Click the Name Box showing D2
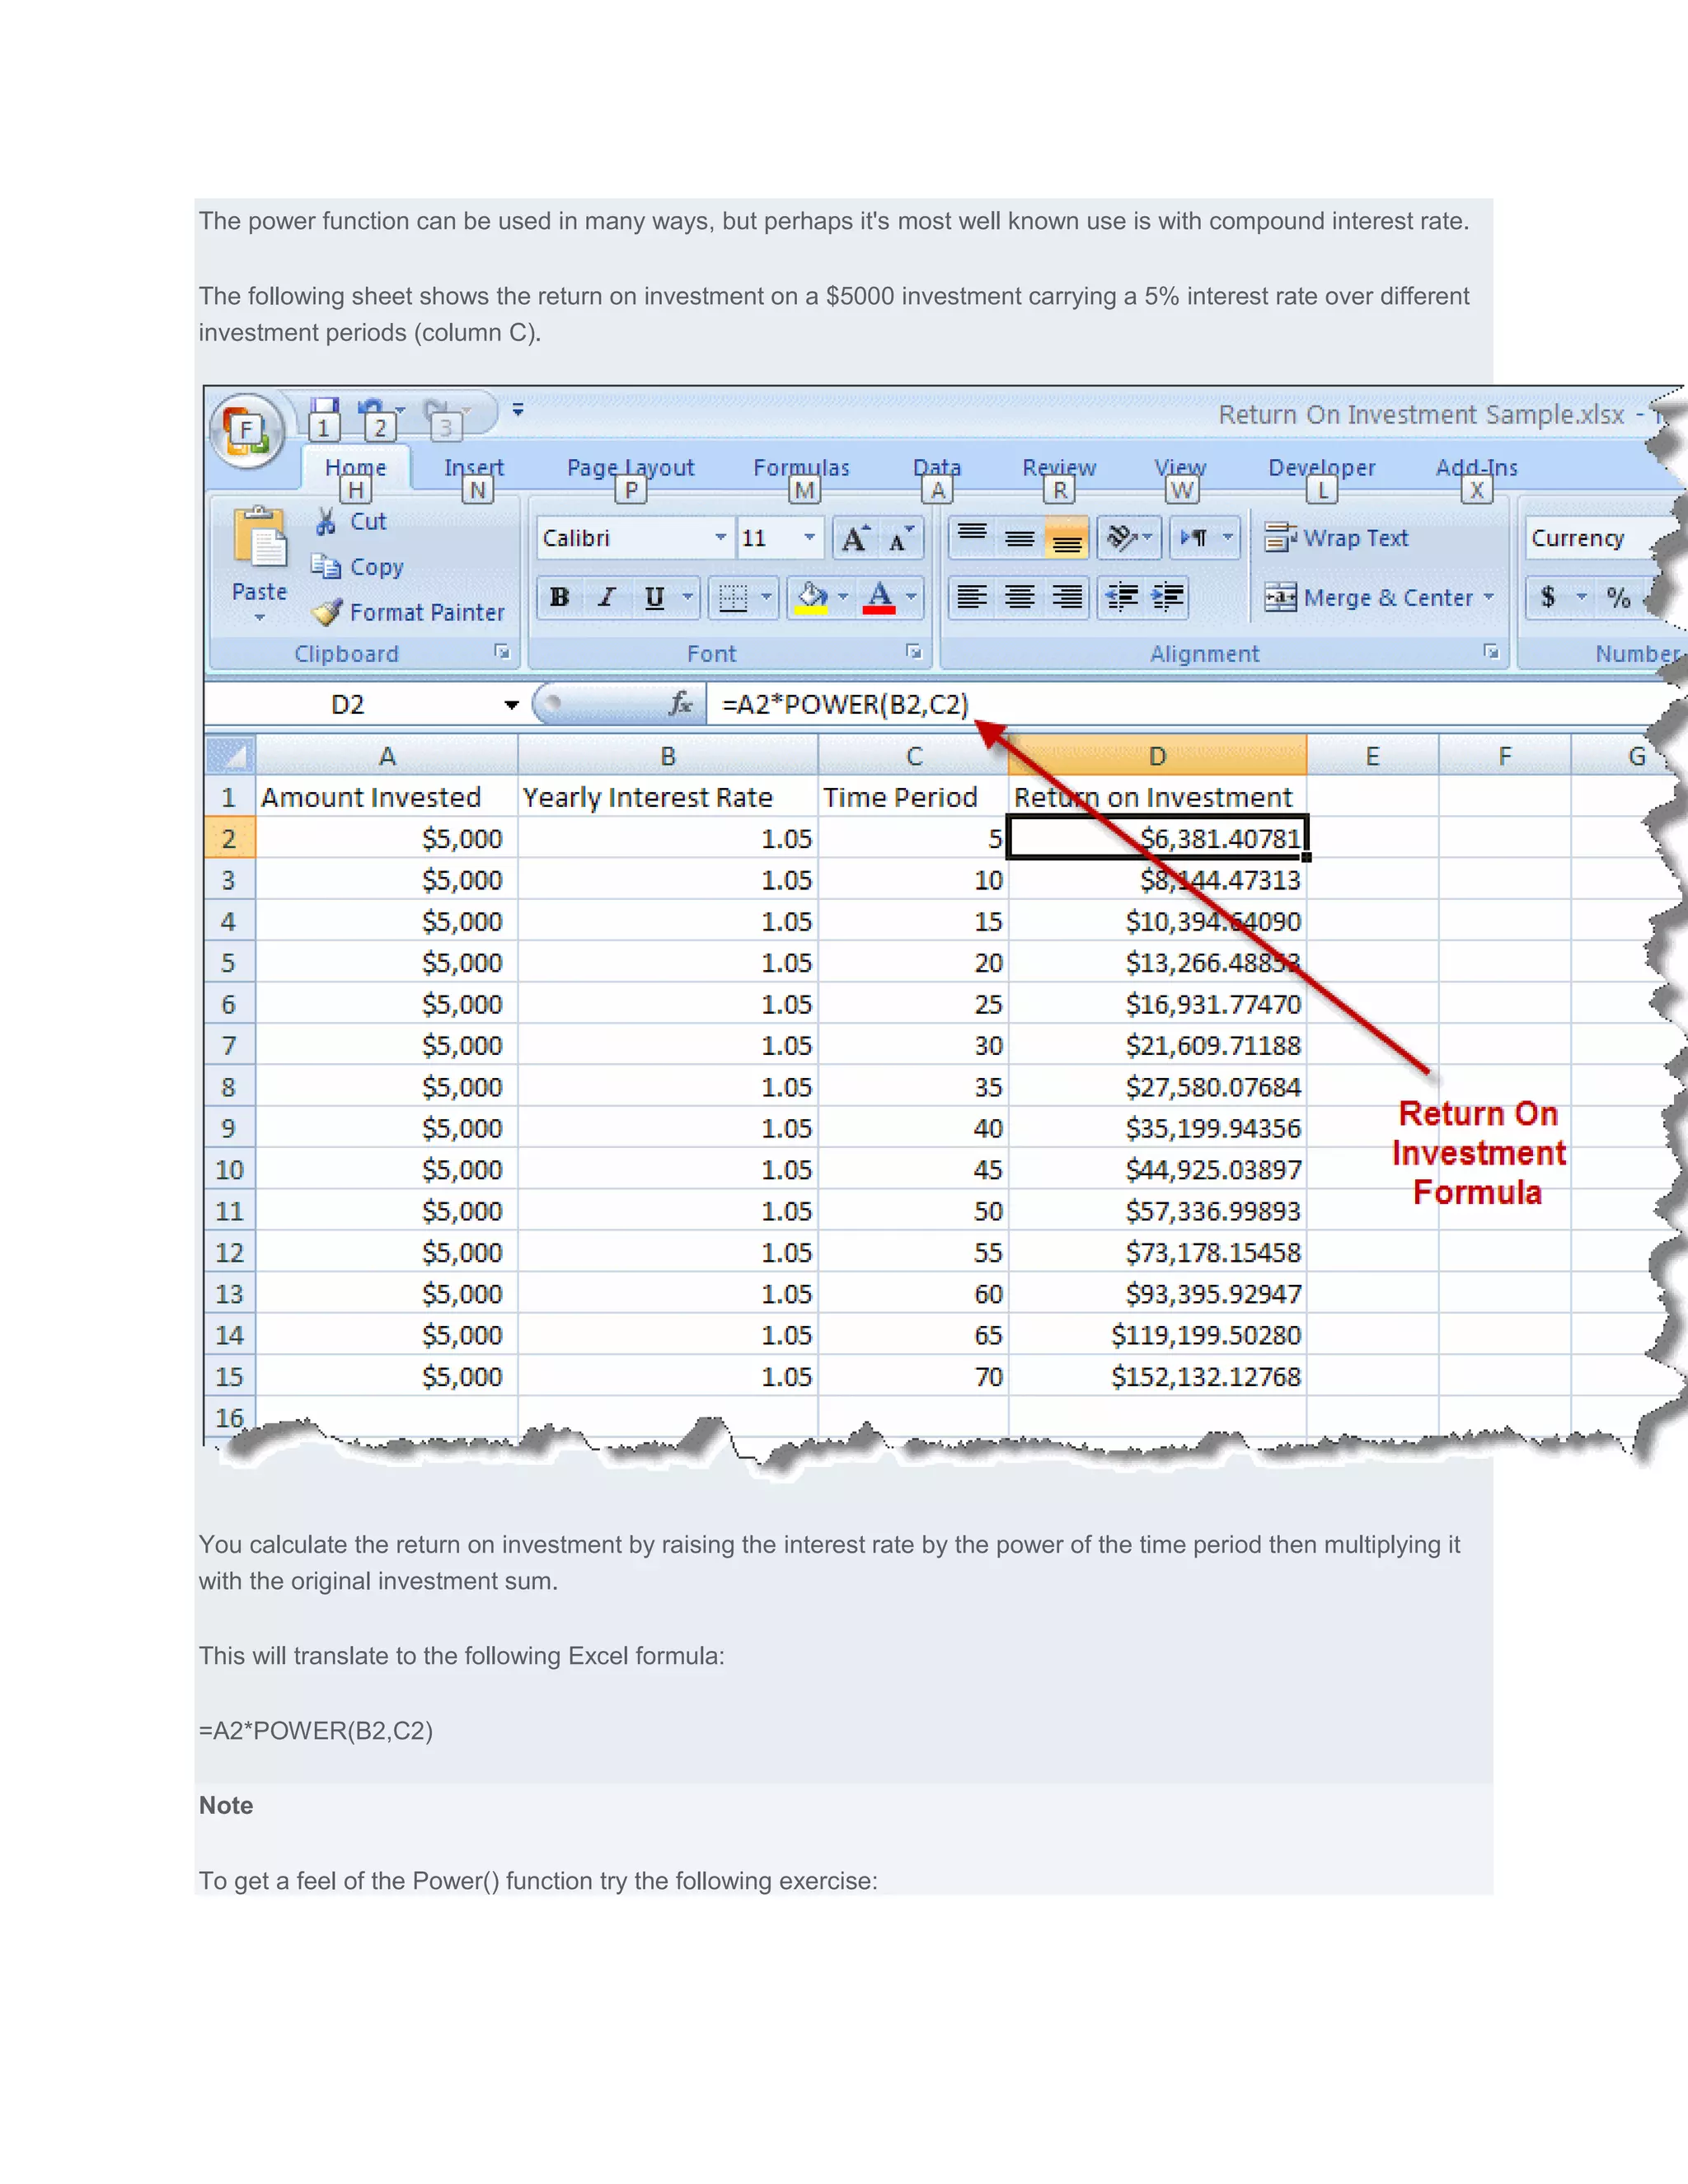This screenshot has width=1688, height=2184. click(348, 704)
